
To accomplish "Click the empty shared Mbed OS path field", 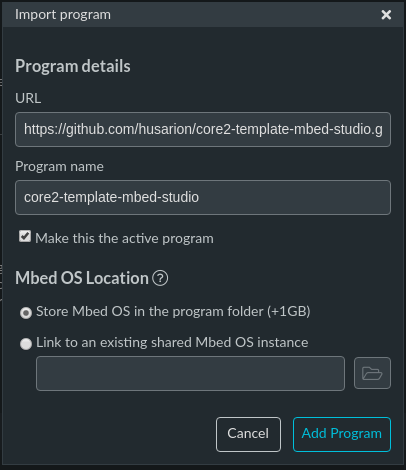I will [190, 373].
